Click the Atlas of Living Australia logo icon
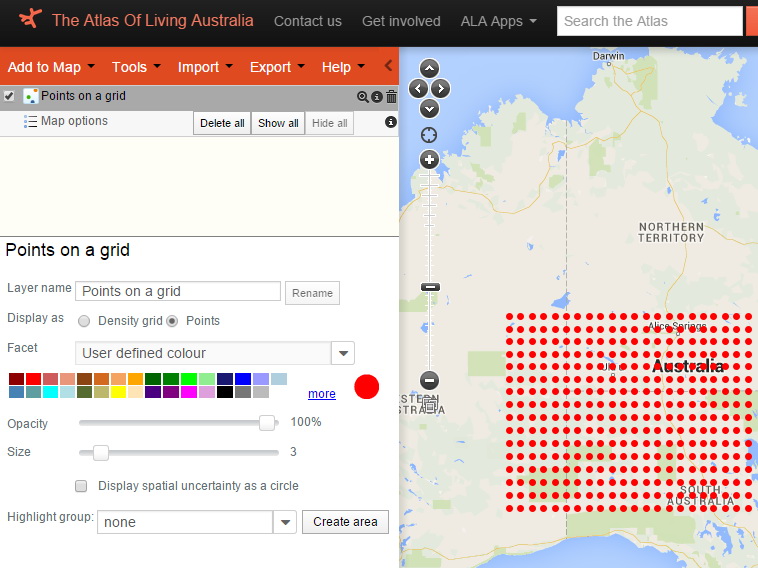 [30, 19]
